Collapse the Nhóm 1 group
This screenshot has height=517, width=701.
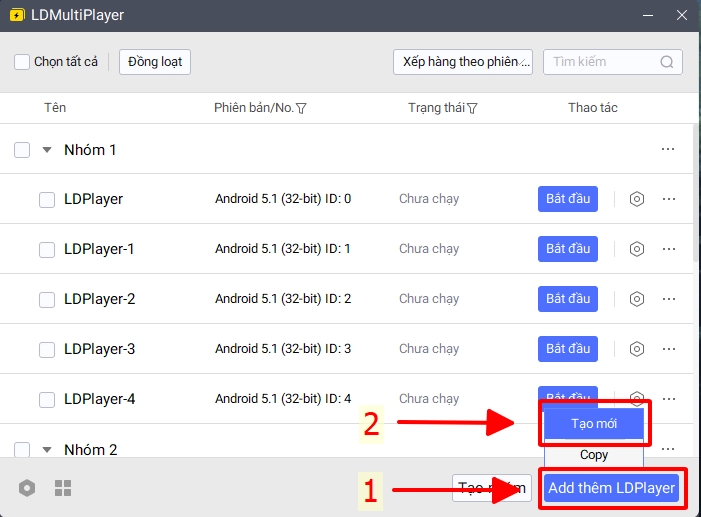click(47, 150)
